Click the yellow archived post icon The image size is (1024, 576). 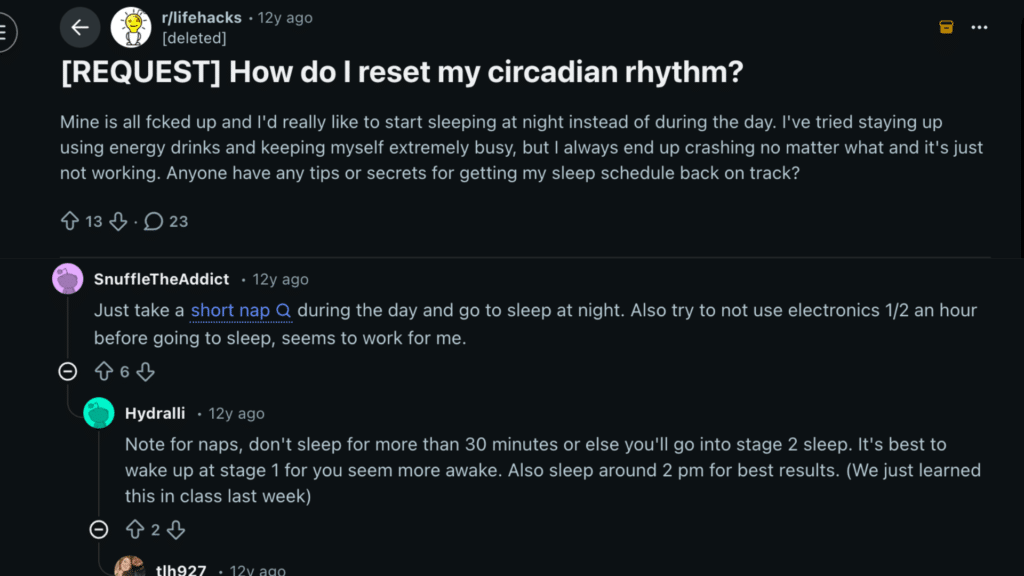946,27
